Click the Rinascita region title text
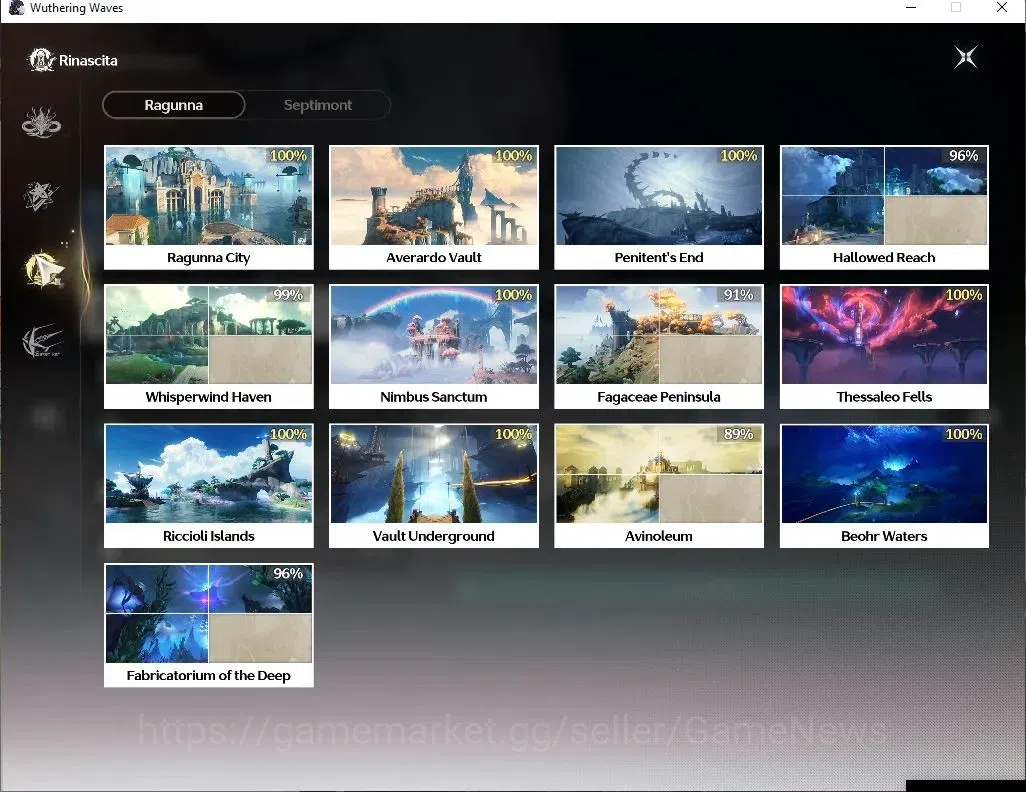Screen dimensions: 1026x792 tap(88, 60)
